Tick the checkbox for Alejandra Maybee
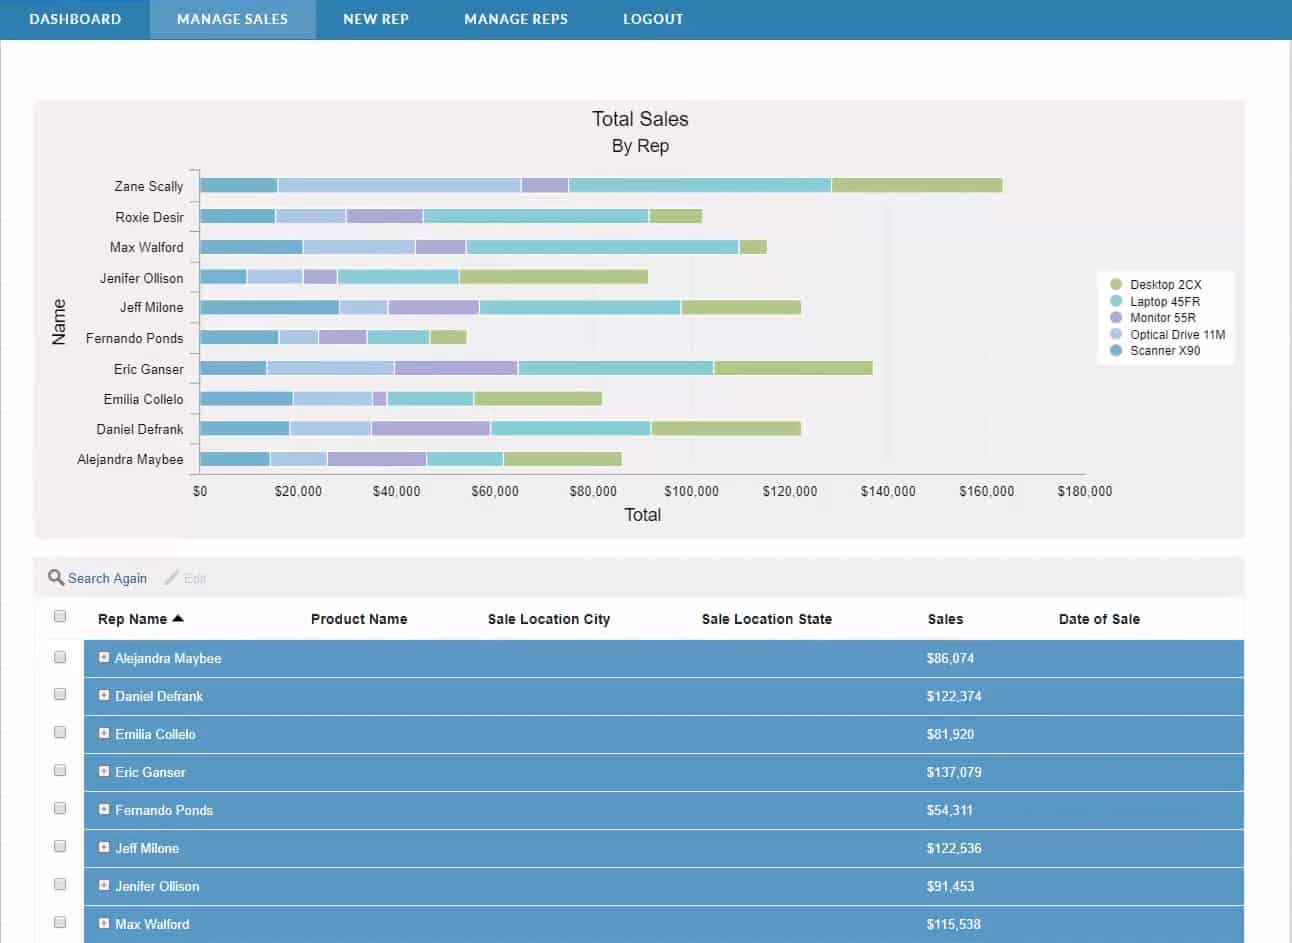The height and width of the screenshot is (943, 1292). tap(60, 658)
